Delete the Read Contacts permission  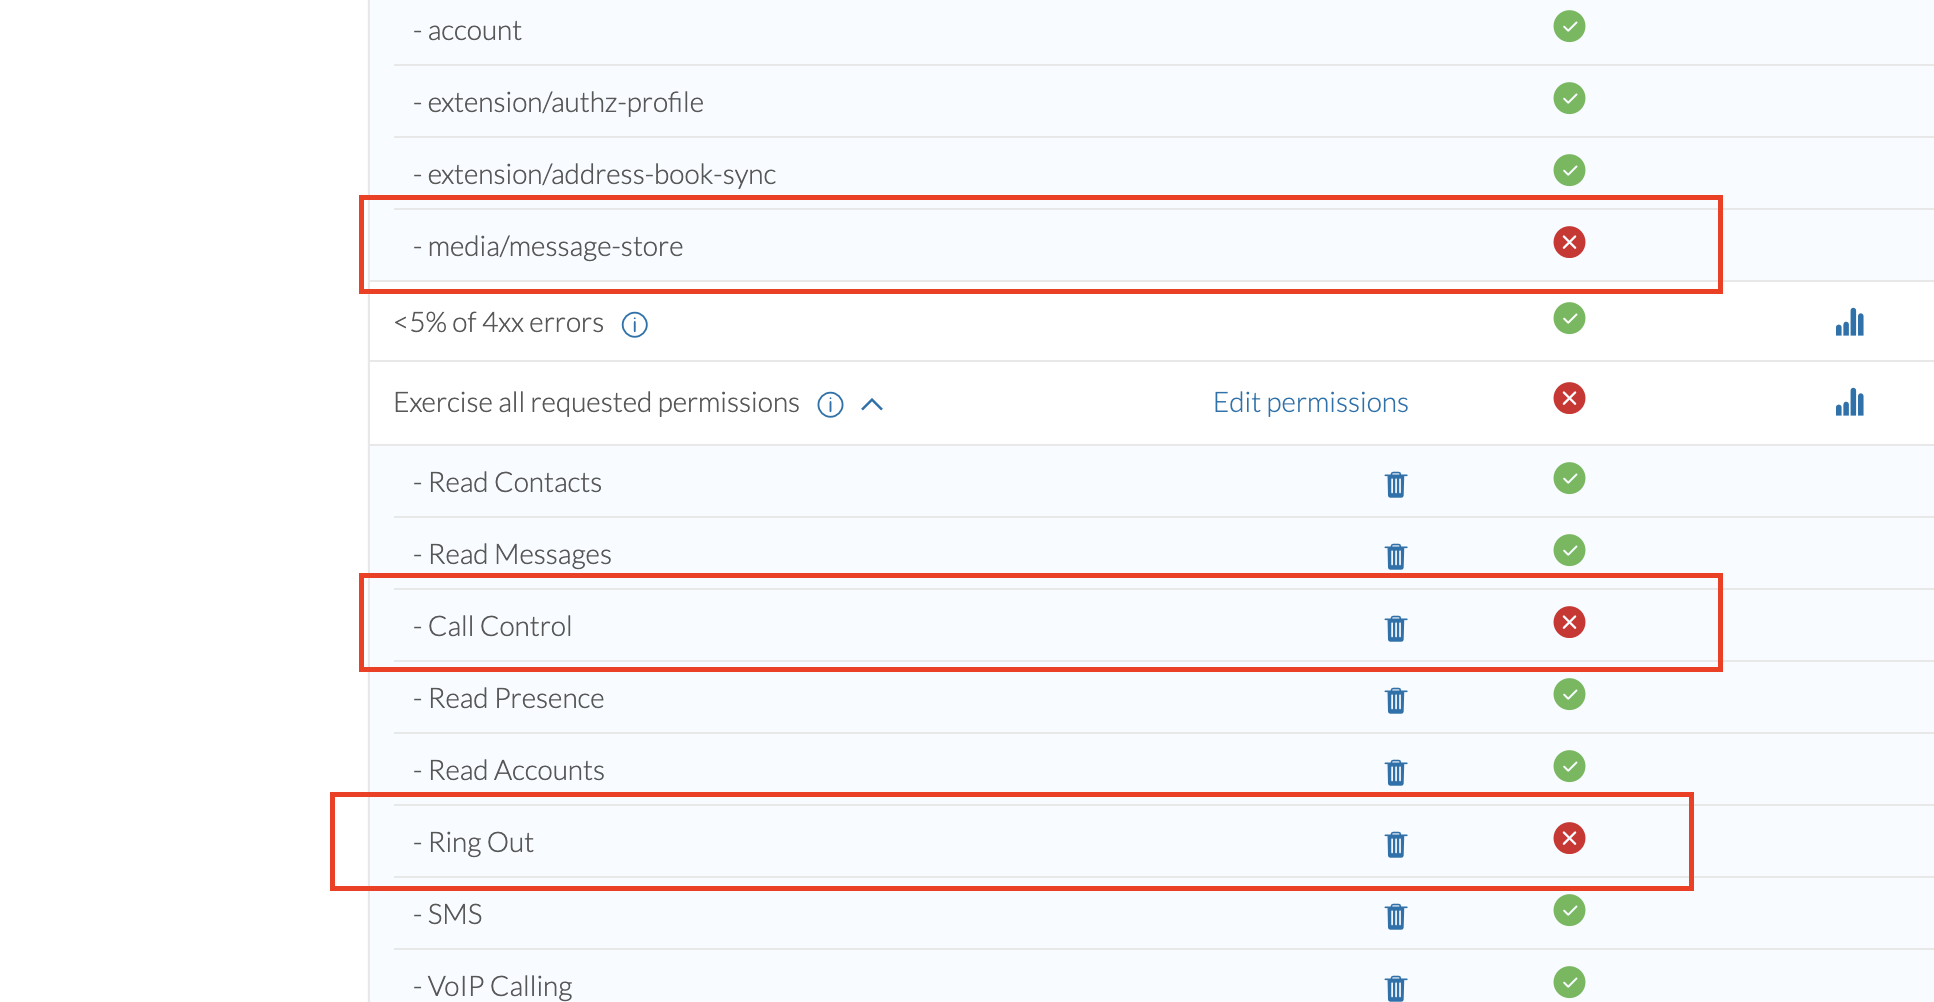1396,484
